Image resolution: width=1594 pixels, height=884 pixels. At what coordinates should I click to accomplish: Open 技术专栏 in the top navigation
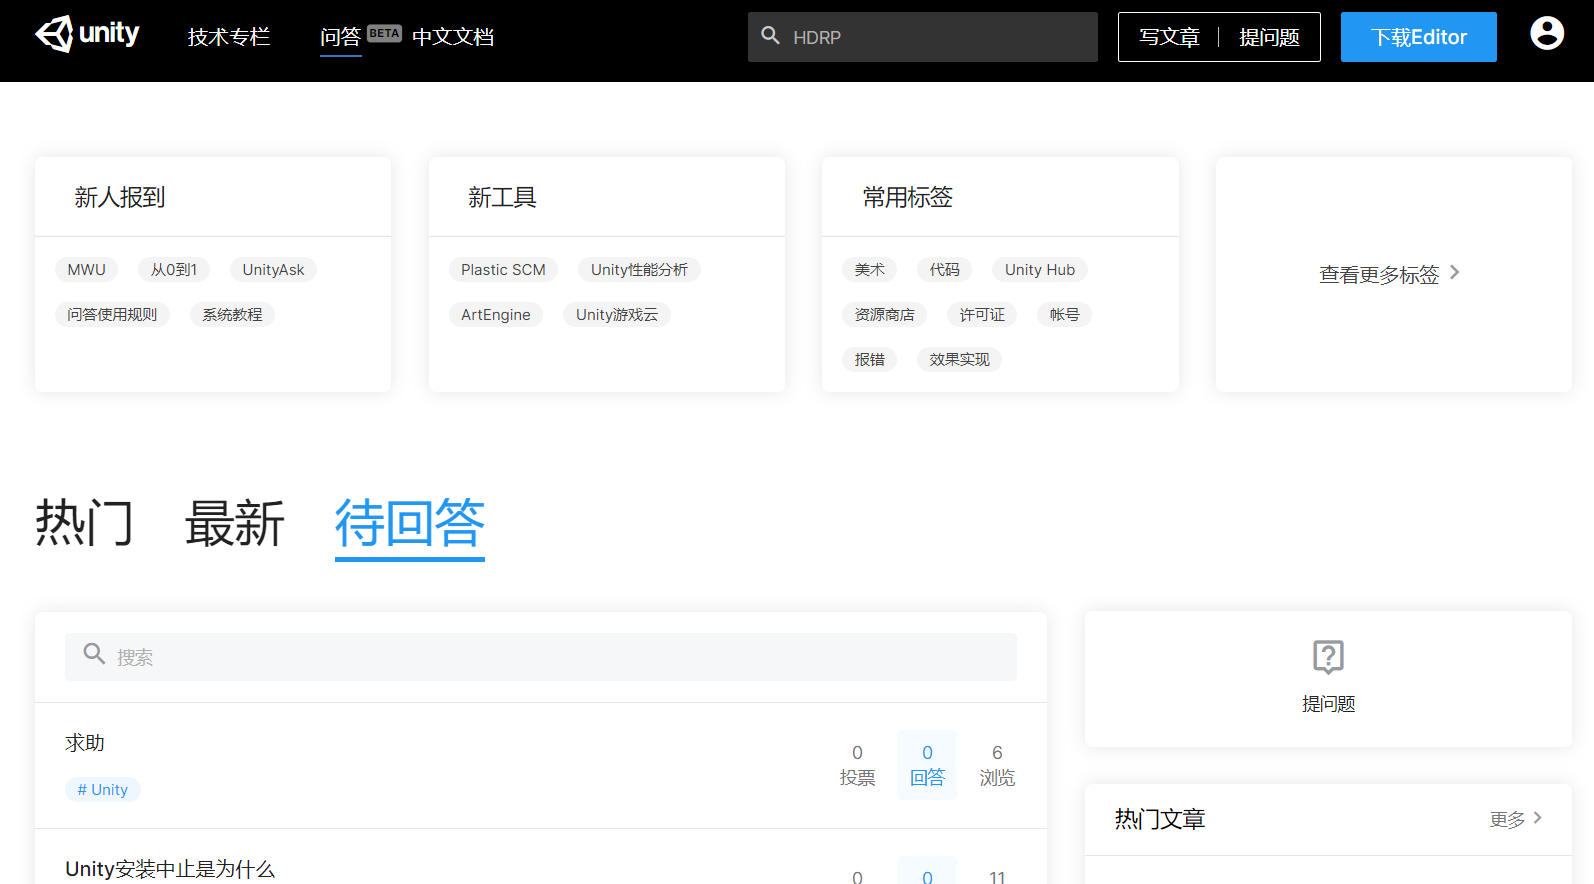click(x=229, y=37)
